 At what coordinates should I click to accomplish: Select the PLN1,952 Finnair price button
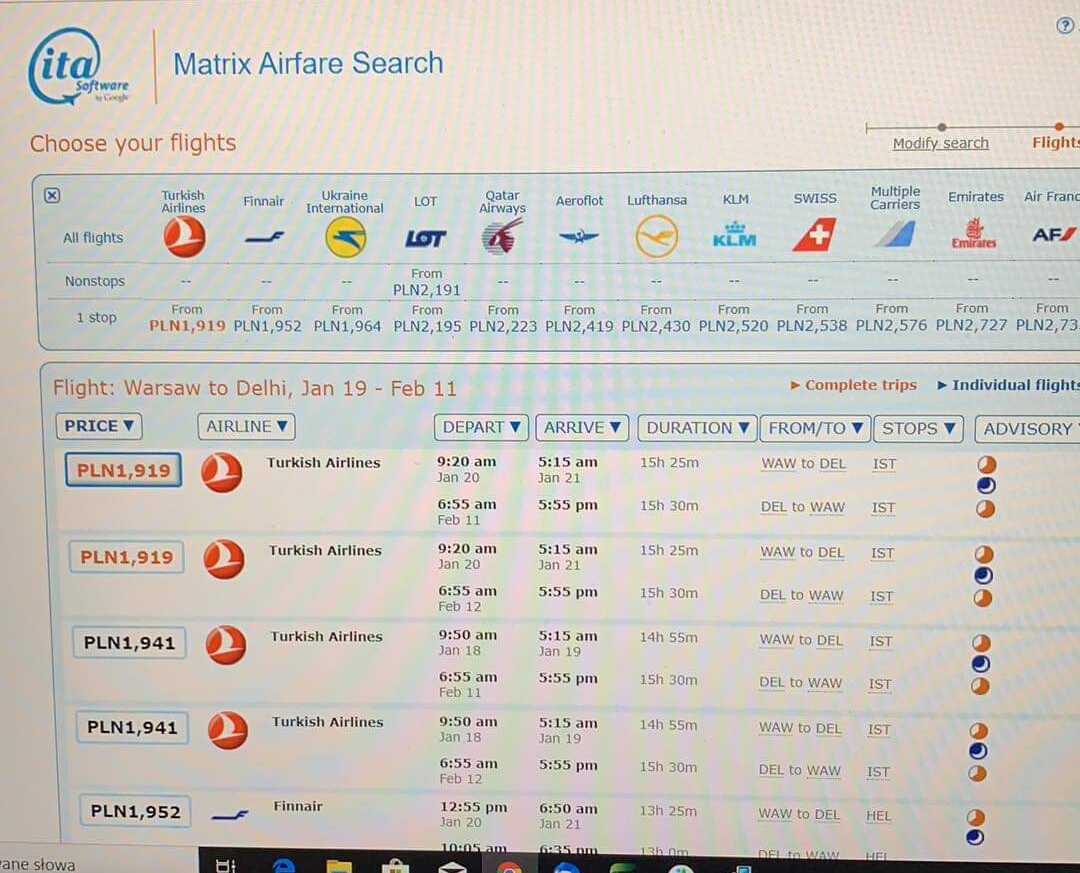pyautogui.click(x=135, y=812)
